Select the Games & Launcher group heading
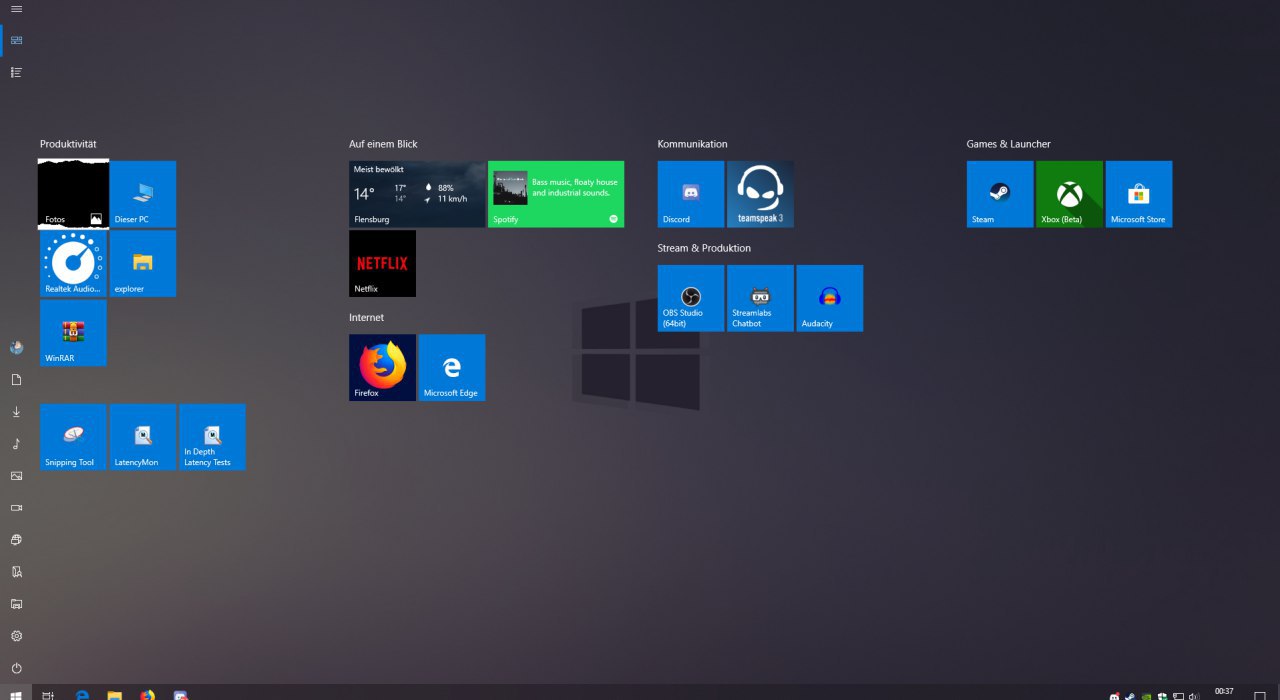 coord(1008,144)
